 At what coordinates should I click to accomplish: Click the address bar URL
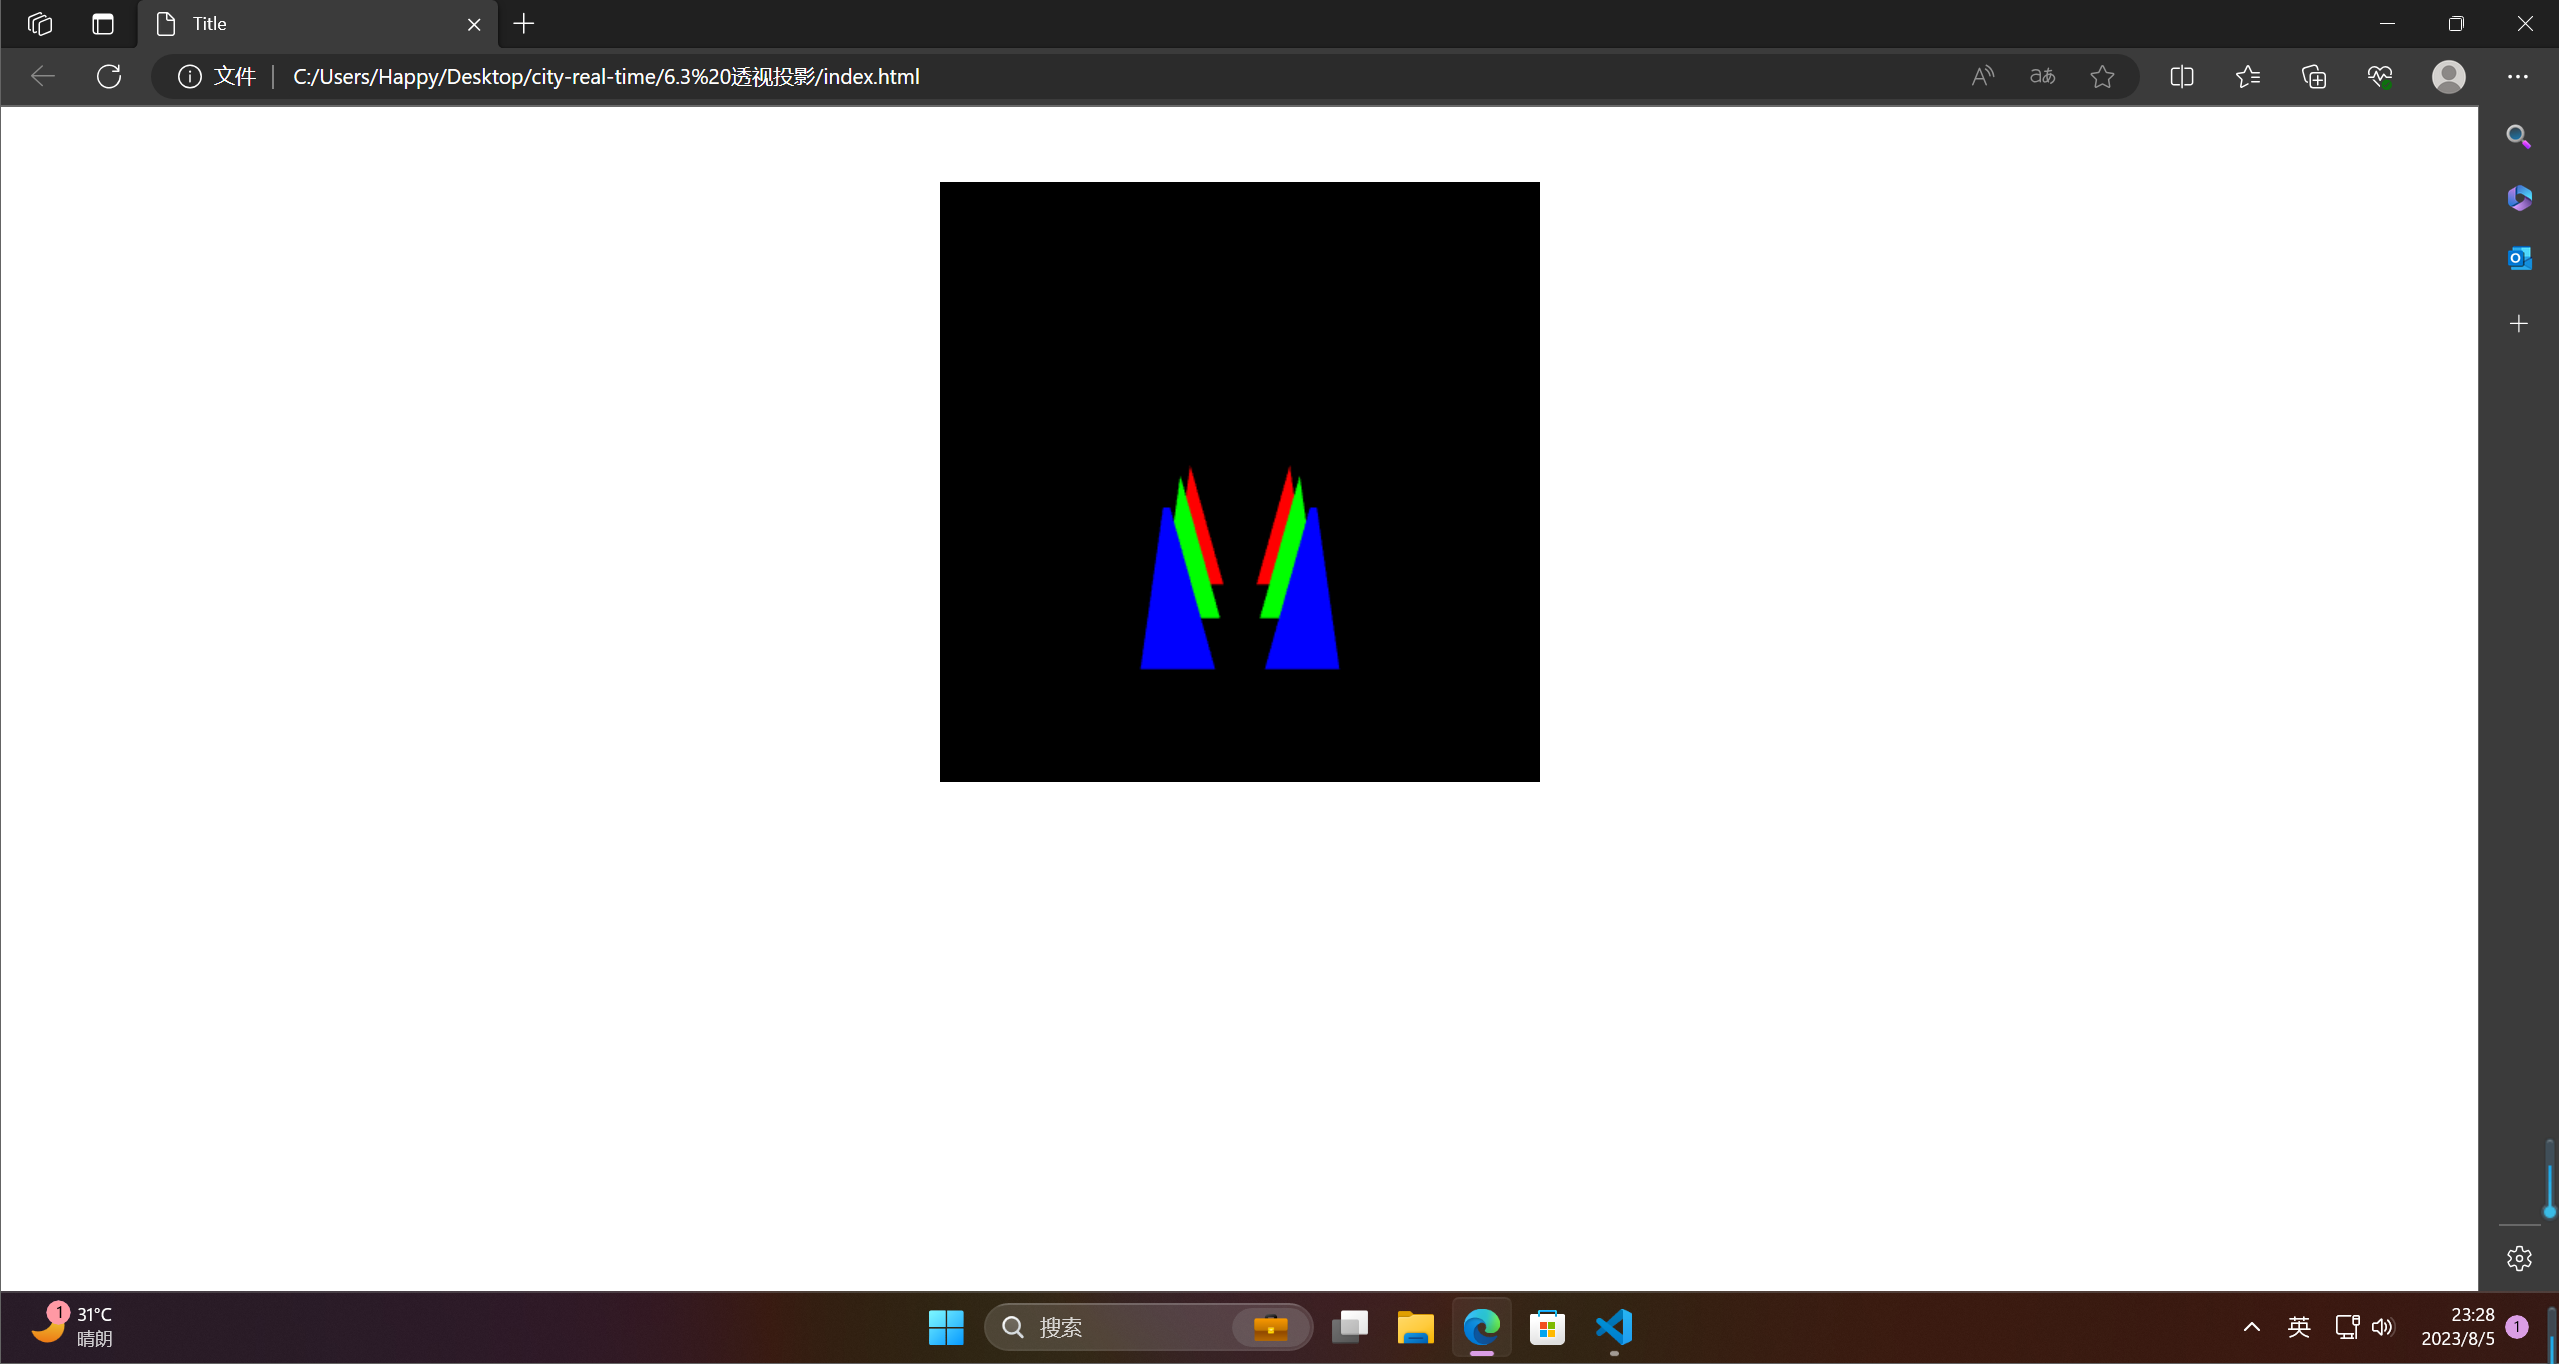[606, 76]
